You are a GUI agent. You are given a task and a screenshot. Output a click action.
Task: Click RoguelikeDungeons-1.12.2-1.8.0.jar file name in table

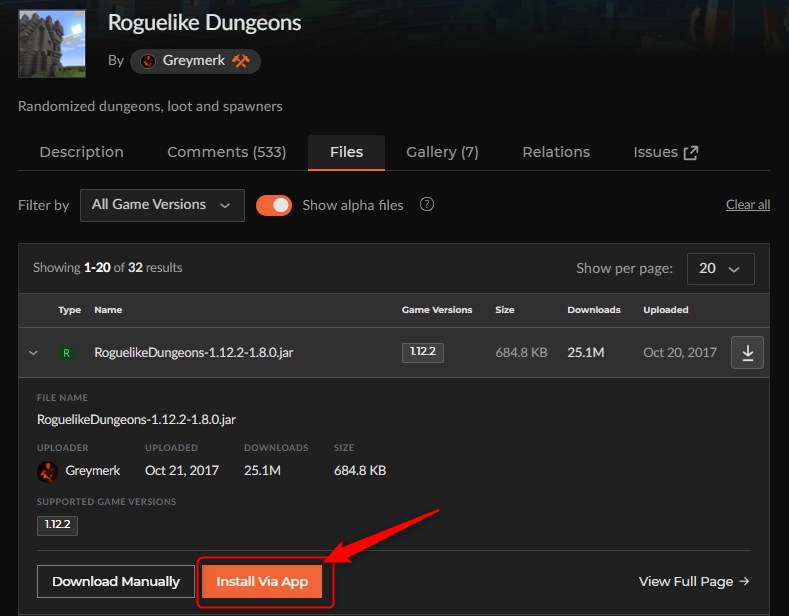click(x=194, y=352)
